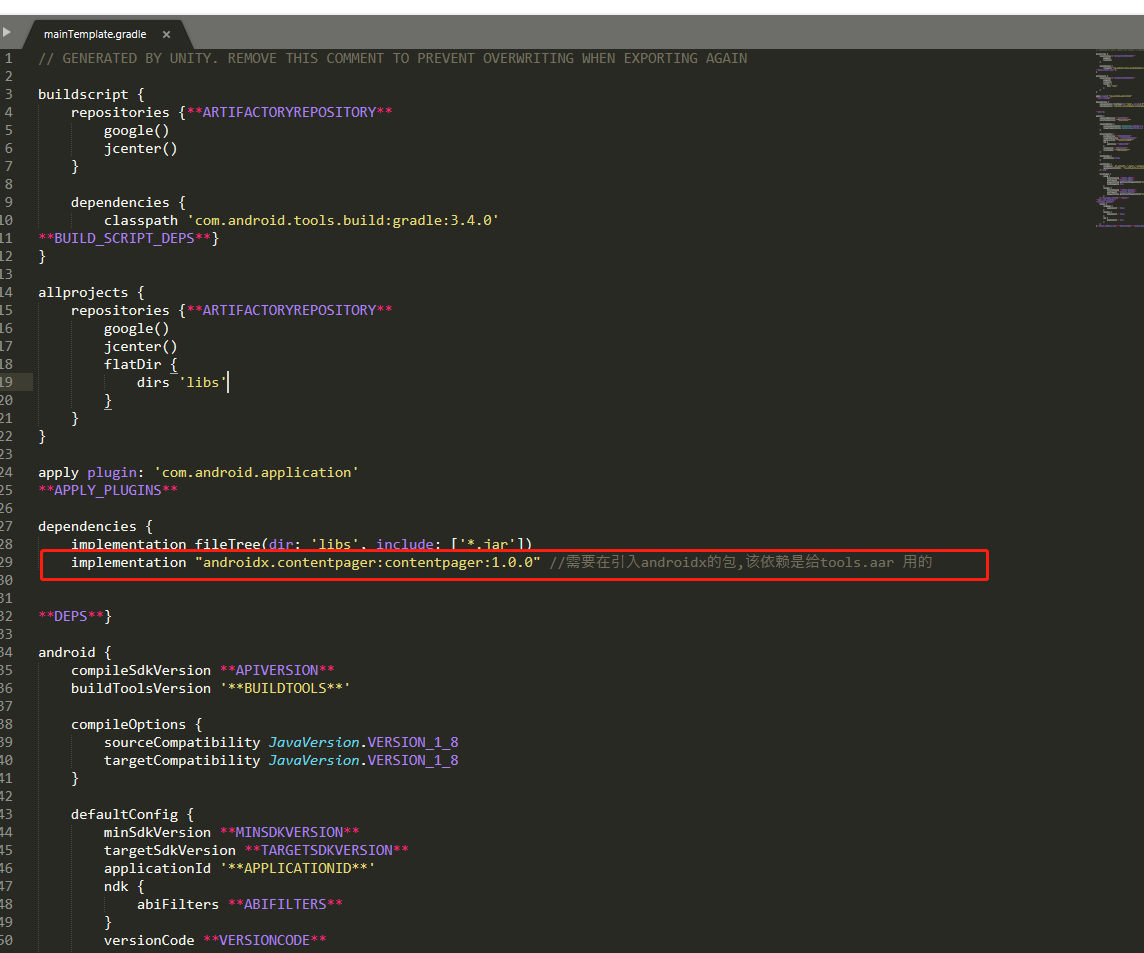Screen dimensions: 1144x953
Task: Click the **APPLY_PLUGINS** placeholder
Action: tap(108, 490)
